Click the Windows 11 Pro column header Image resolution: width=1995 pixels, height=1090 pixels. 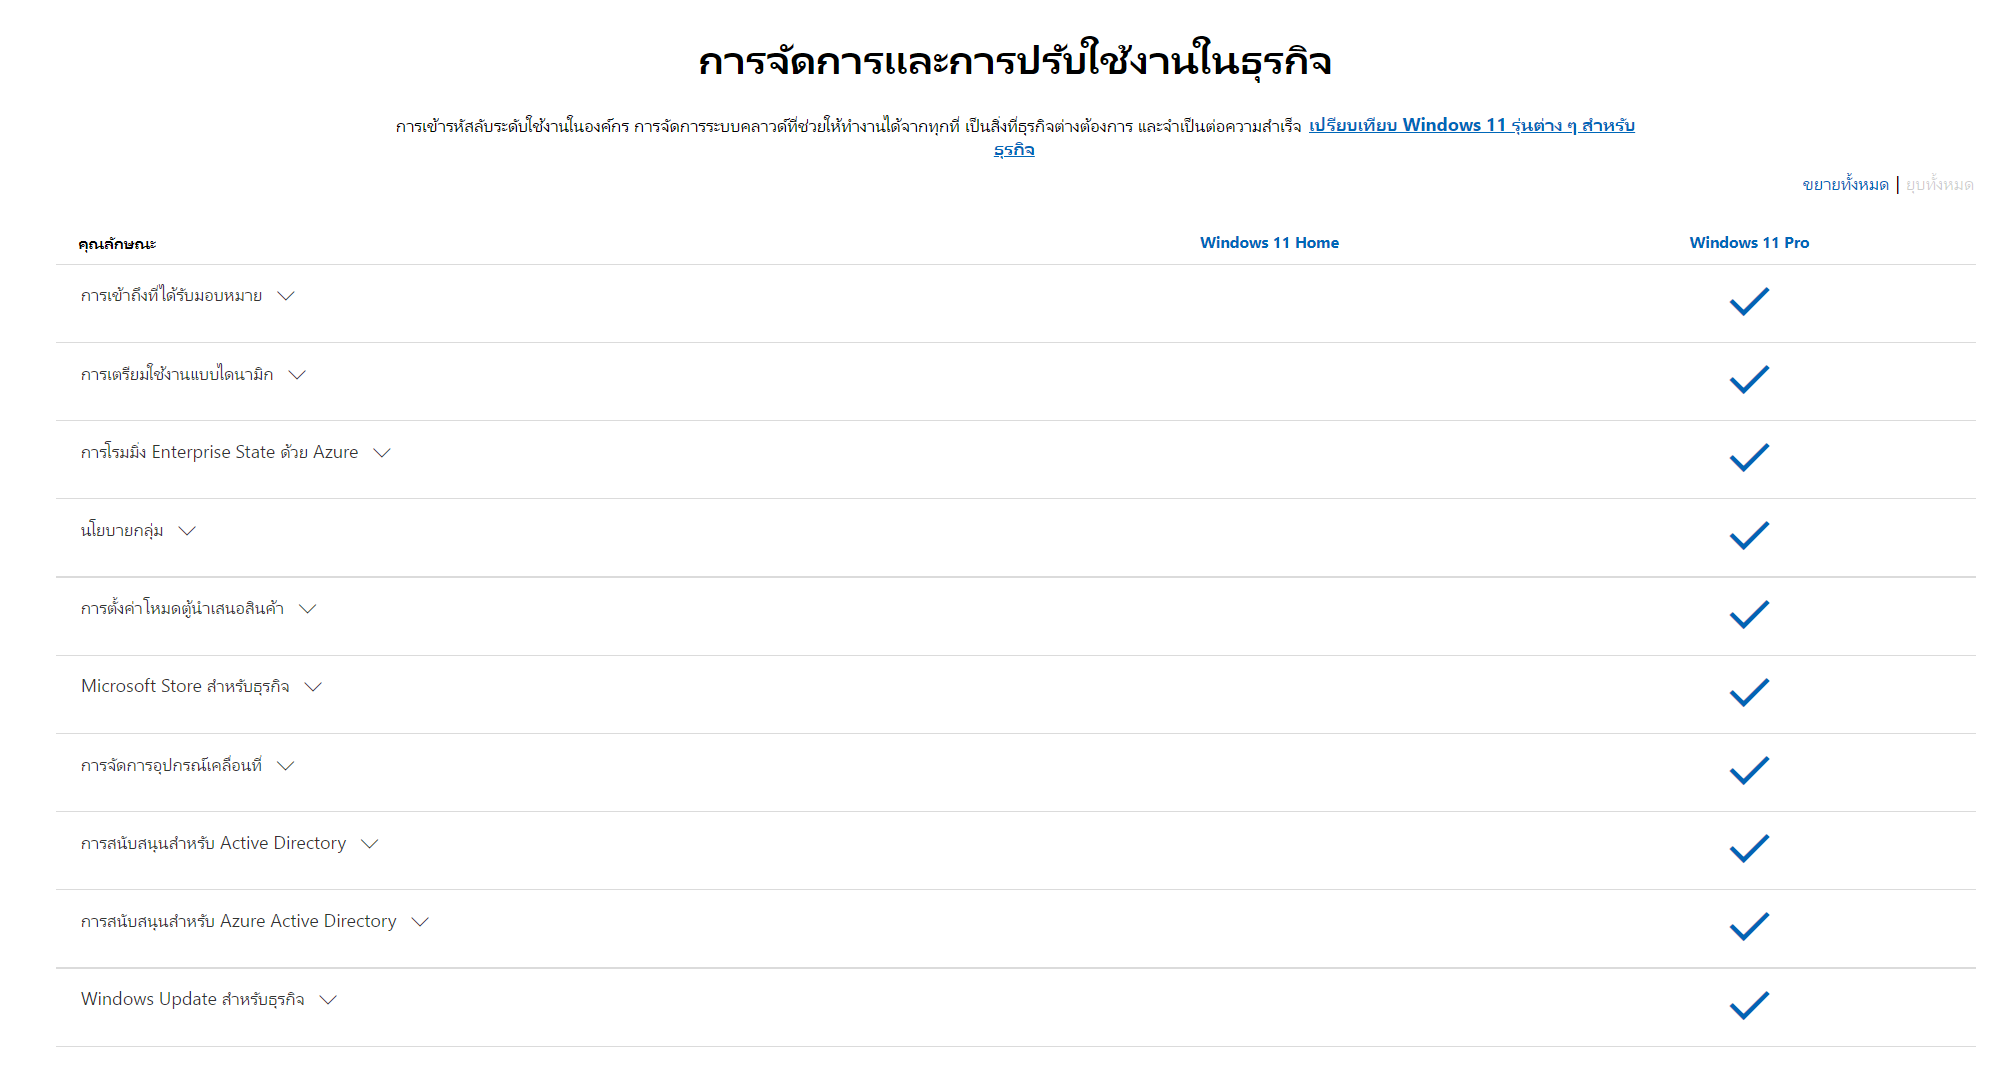coord(1749,243)
